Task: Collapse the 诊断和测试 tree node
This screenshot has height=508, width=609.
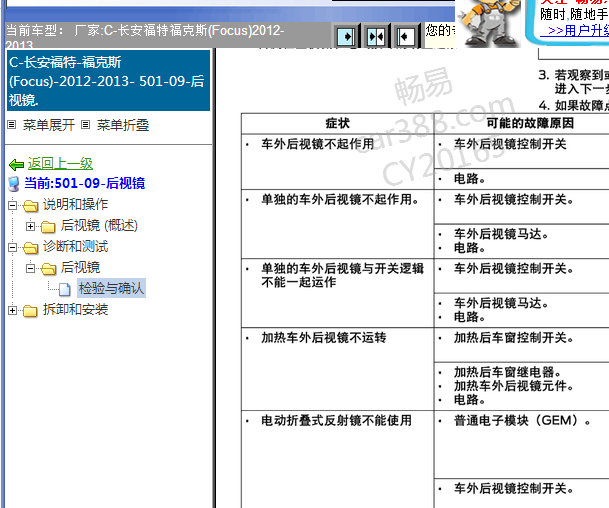Action: pyautogui.click(x=12, y=247)
